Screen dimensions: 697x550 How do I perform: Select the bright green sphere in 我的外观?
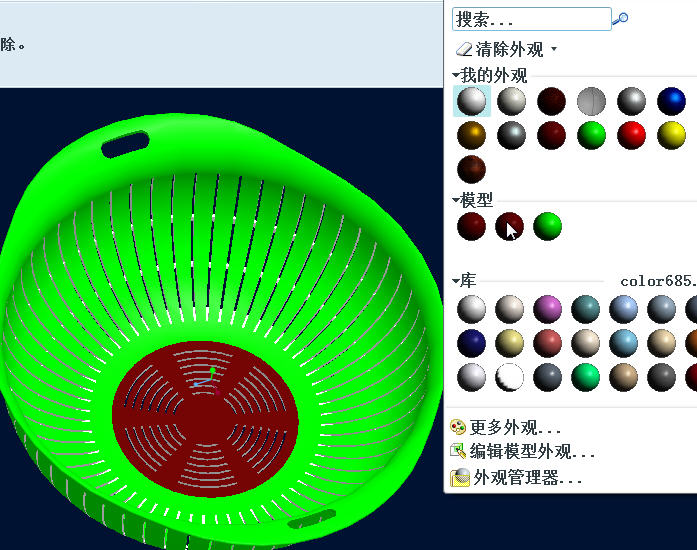[x=591, y=135]
